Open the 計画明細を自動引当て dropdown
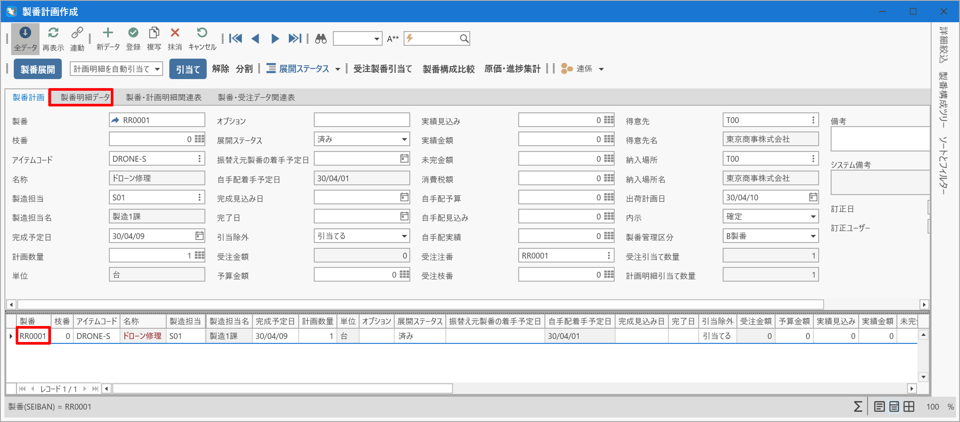The image size is (960, 422). pyautogui.click(x=157, y=69)
